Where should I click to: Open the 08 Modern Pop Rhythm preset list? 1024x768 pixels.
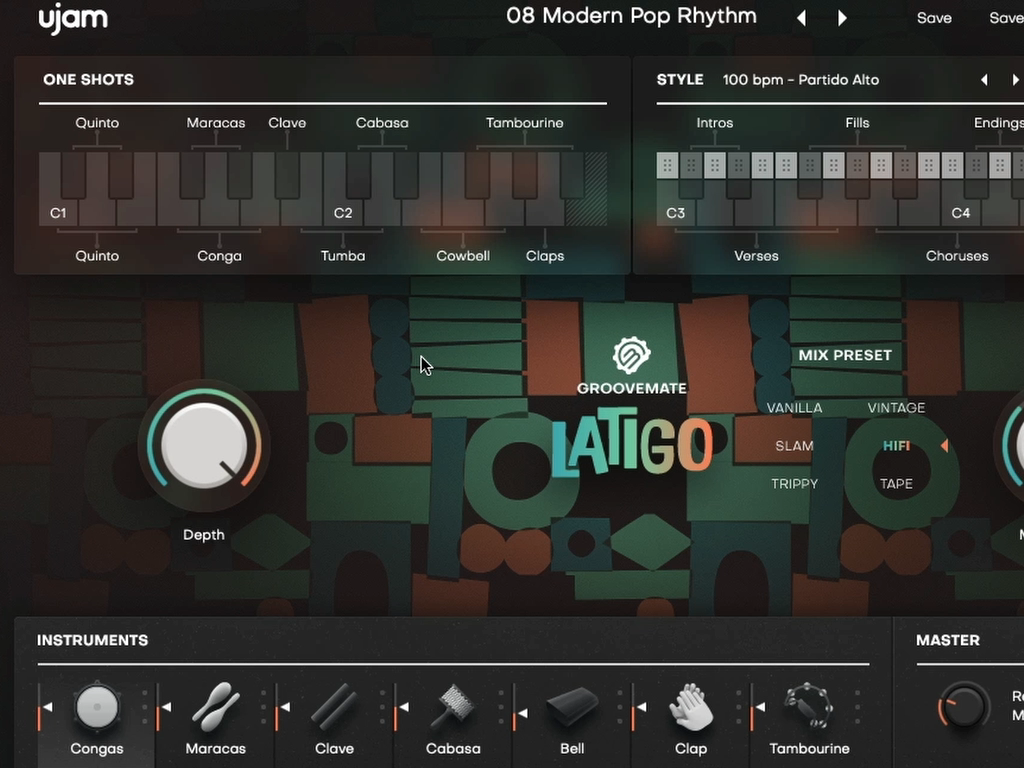pos(632,16)
